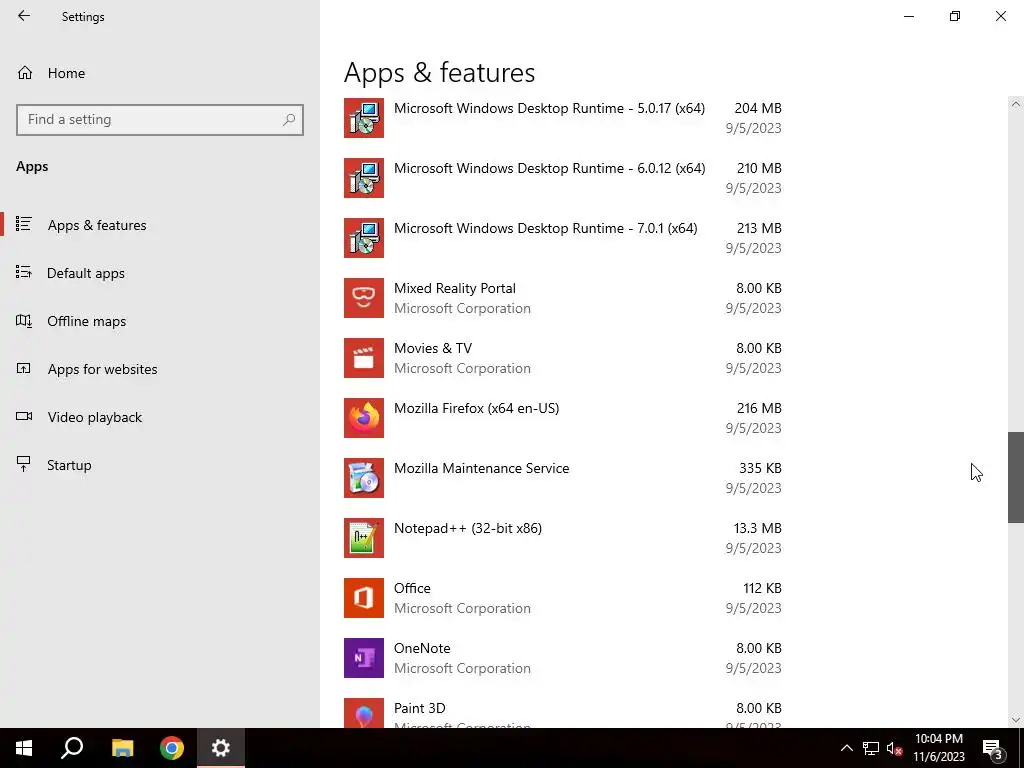Viewport: 1024px width, 768px height.
Task: Click the Mozilla Firefox logo icon
Action: [x=364, y=418]
